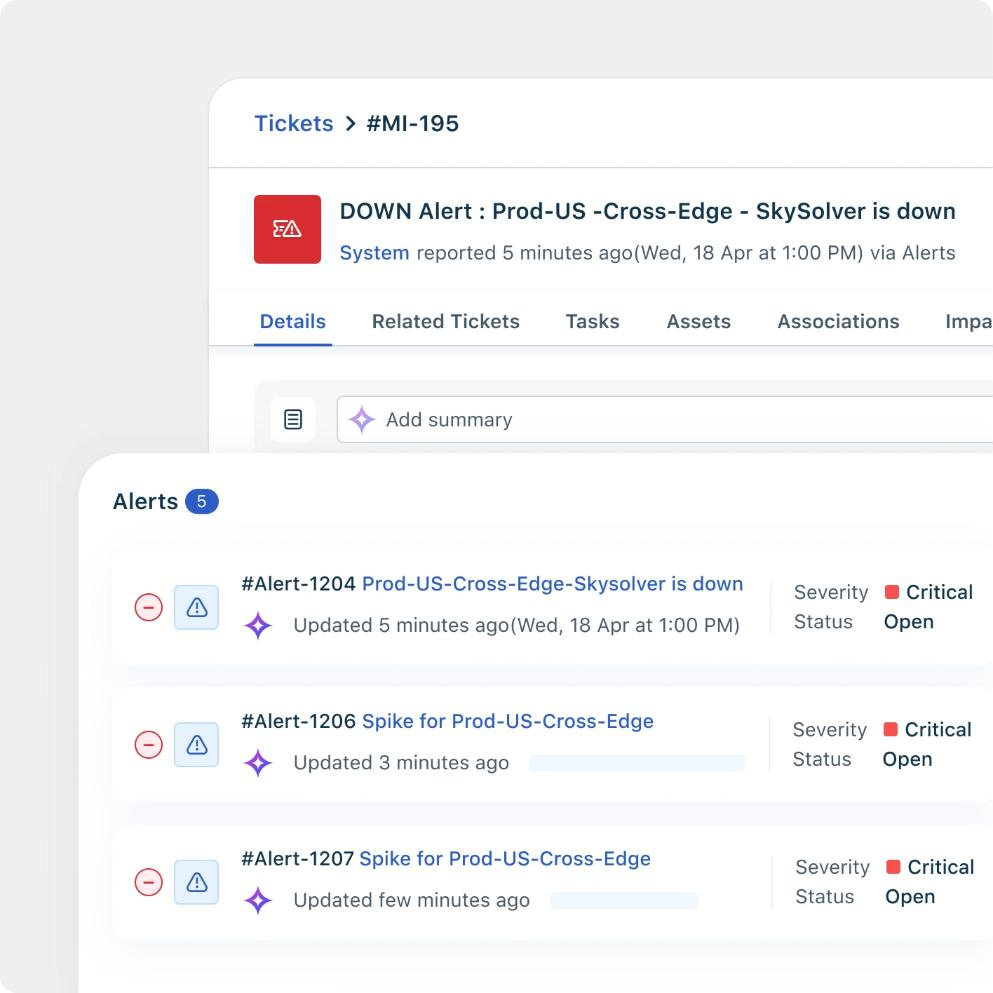Click the warning triangle icon for Alert-1204

[x=196, y=607]
